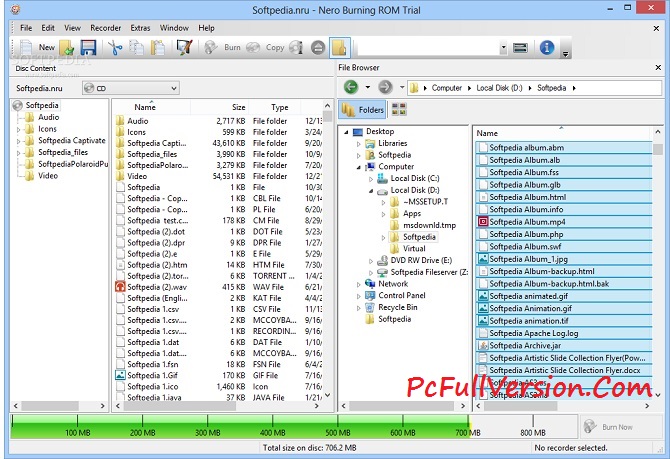The image size is (670, 459).
Task: Open the File menu
Action: (26, 28)
